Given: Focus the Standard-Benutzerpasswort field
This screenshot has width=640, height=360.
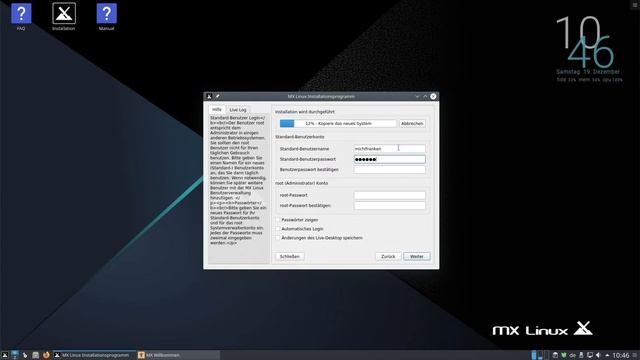Looking at the screenshot, I should (389, 159).
